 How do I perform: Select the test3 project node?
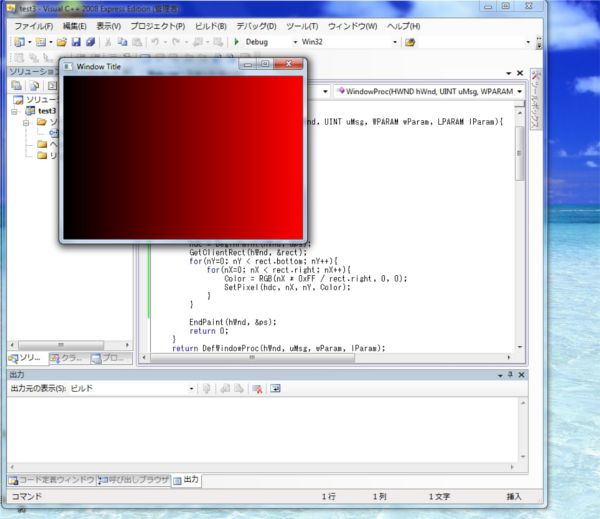click(x=47, y=111)
